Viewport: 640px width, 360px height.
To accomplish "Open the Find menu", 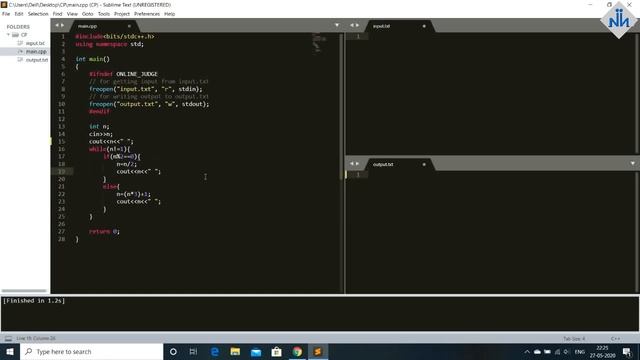I will [x=58, y=14].
